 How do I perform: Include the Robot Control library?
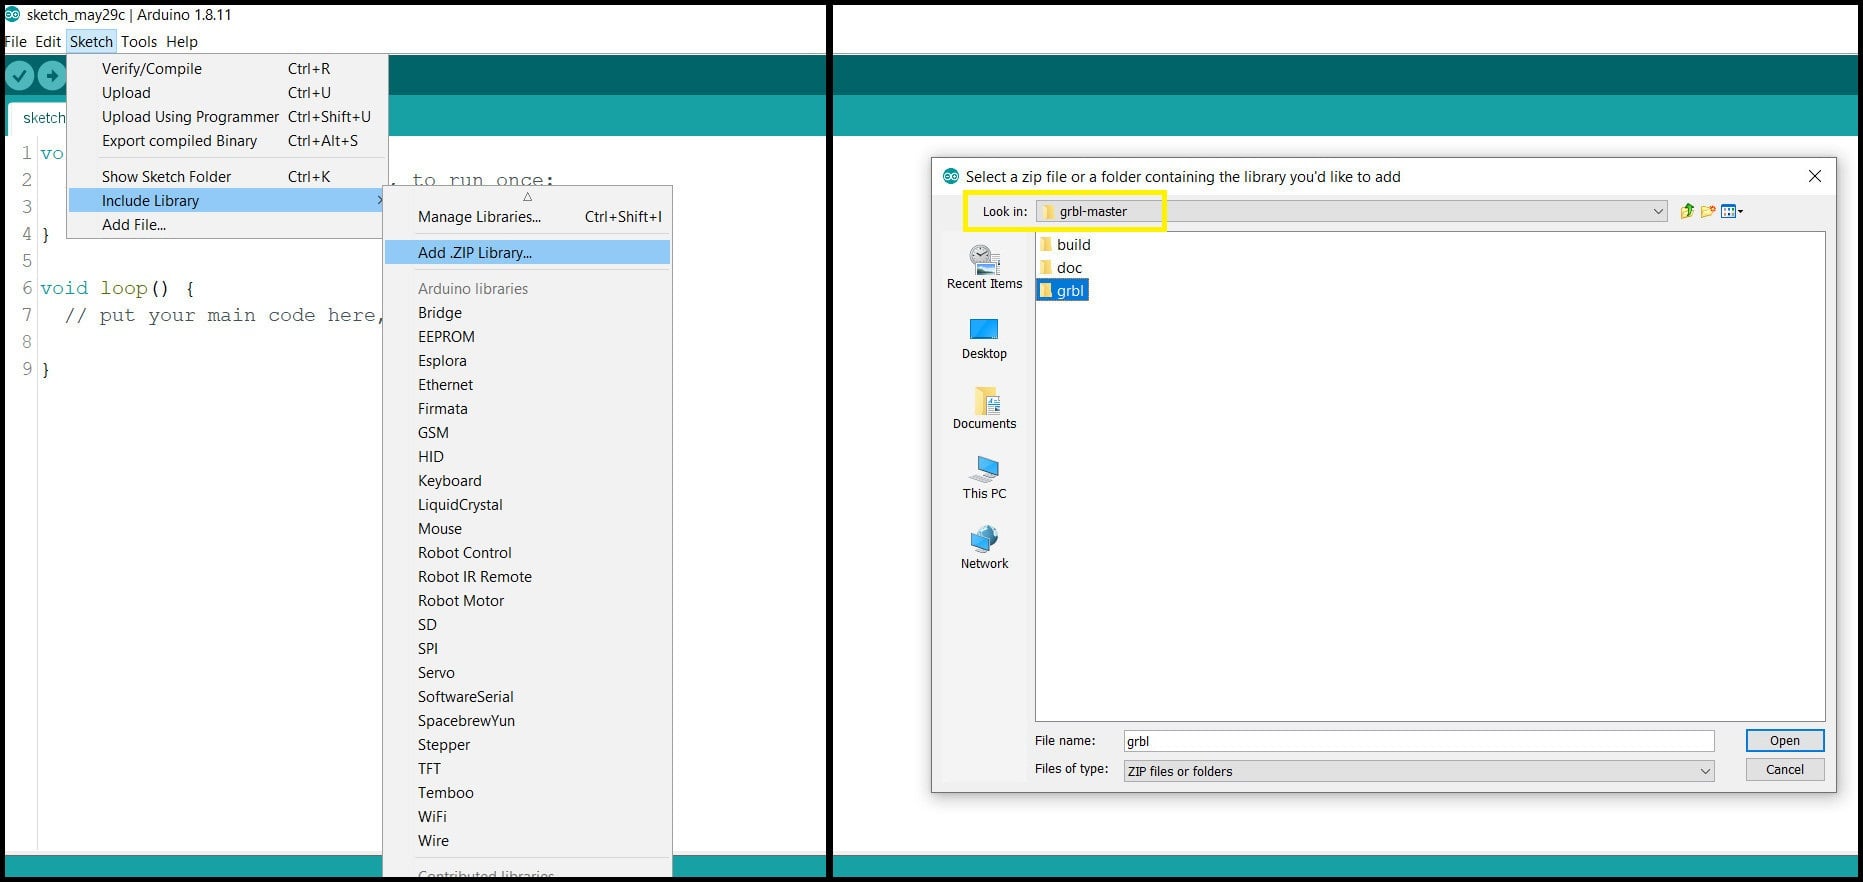point(527,552)
